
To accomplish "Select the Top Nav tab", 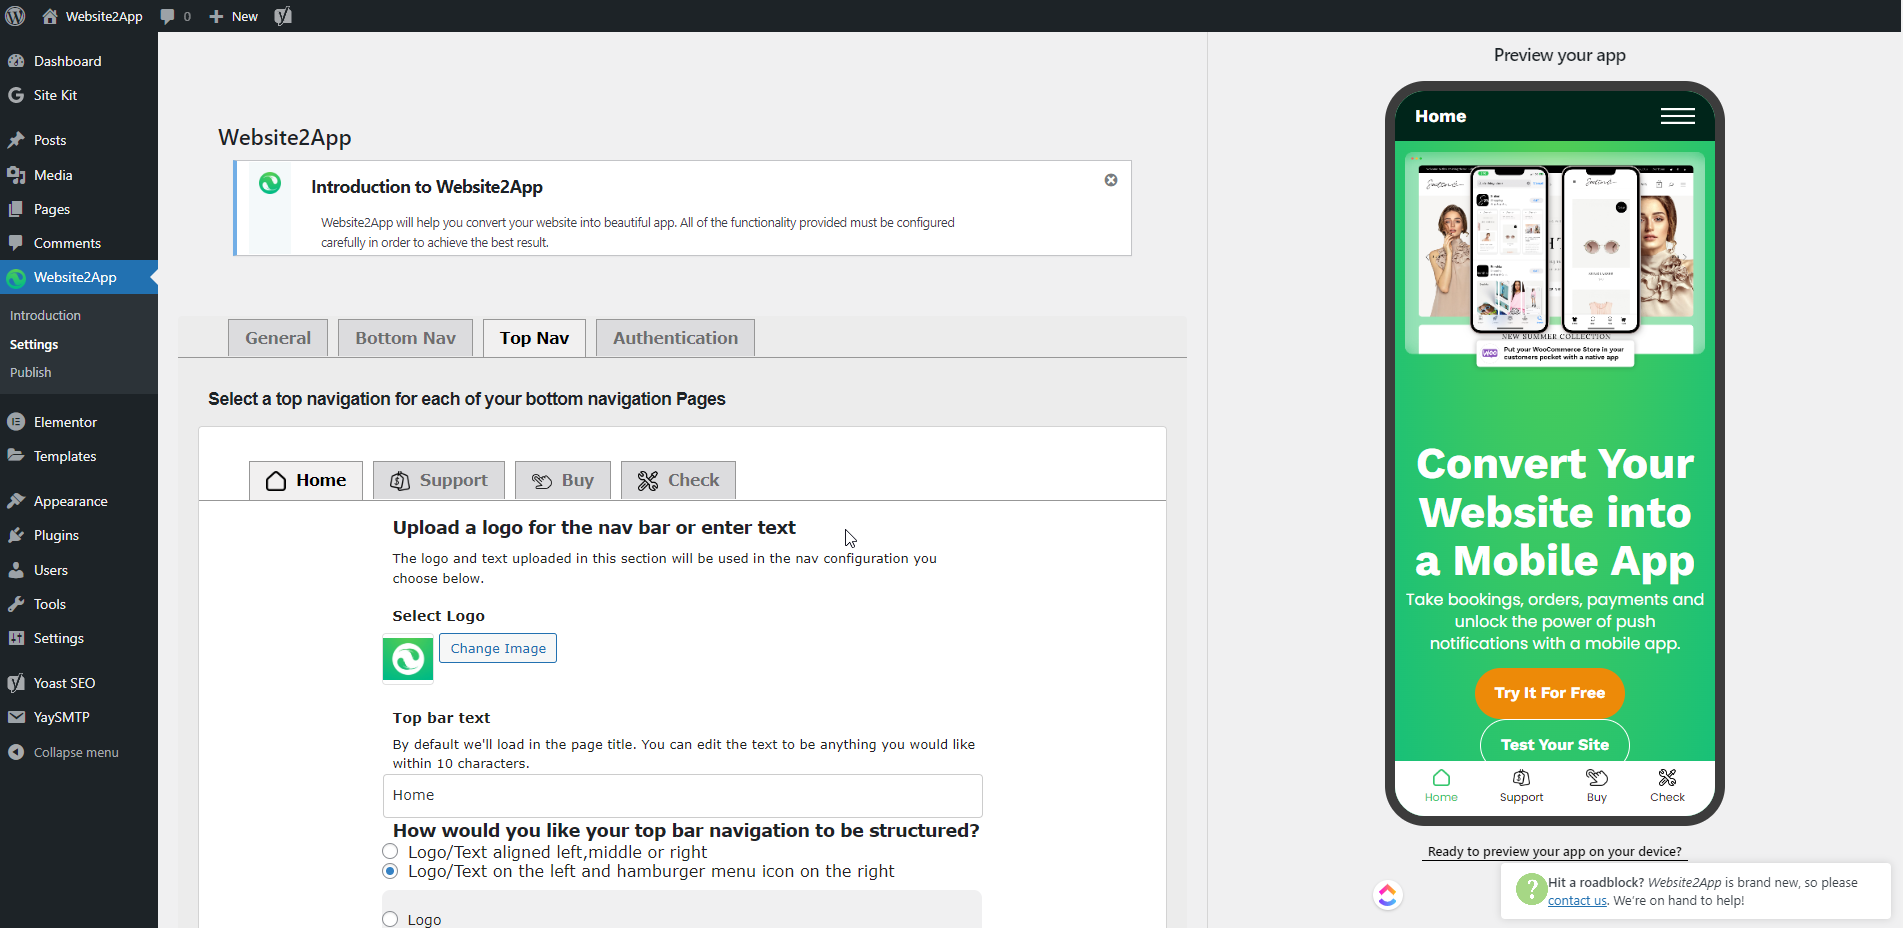I will pyautogui.click(x=534, y=338).
